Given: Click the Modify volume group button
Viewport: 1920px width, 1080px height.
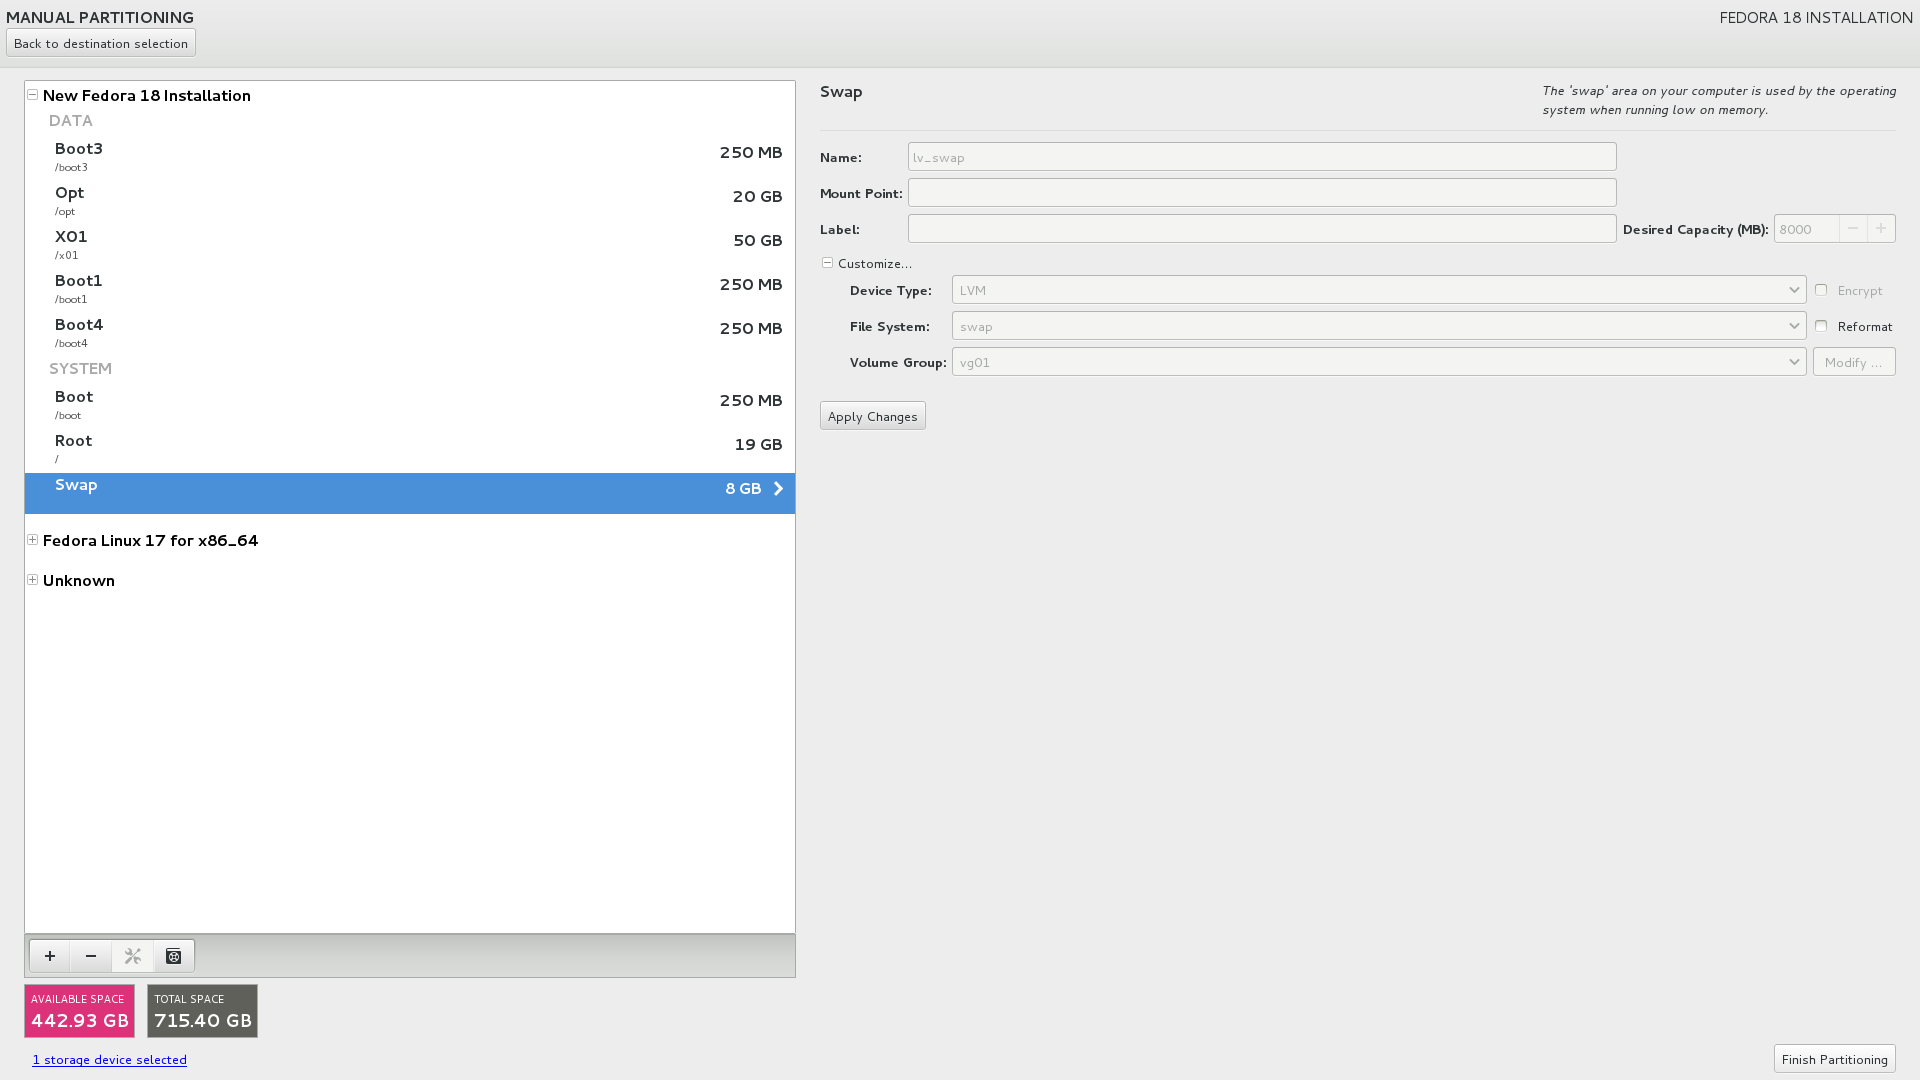Looking at the screenshot, I should click(1854, 362).
